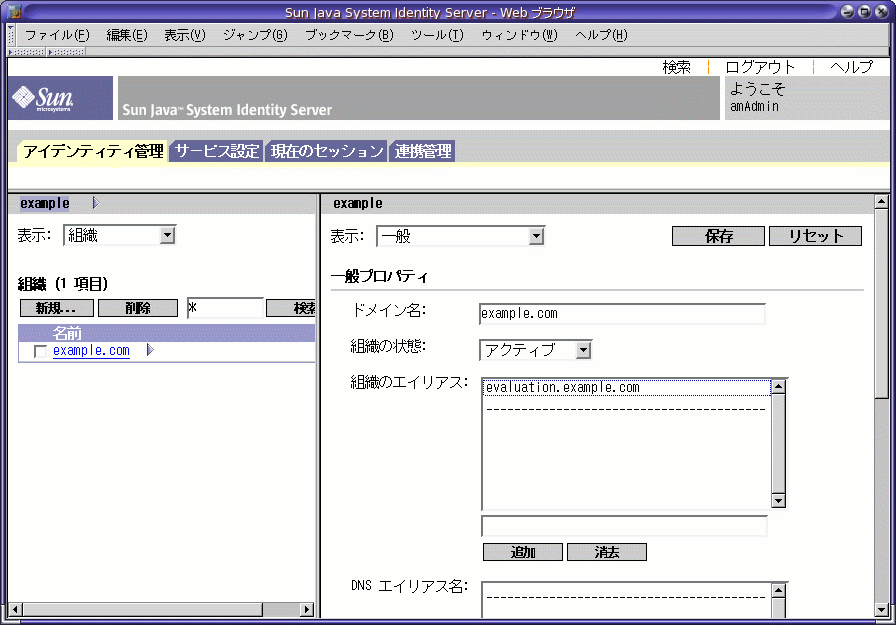Open the ジャンプ(G) menu
This screenshot has width=896, height=625.
255,35
